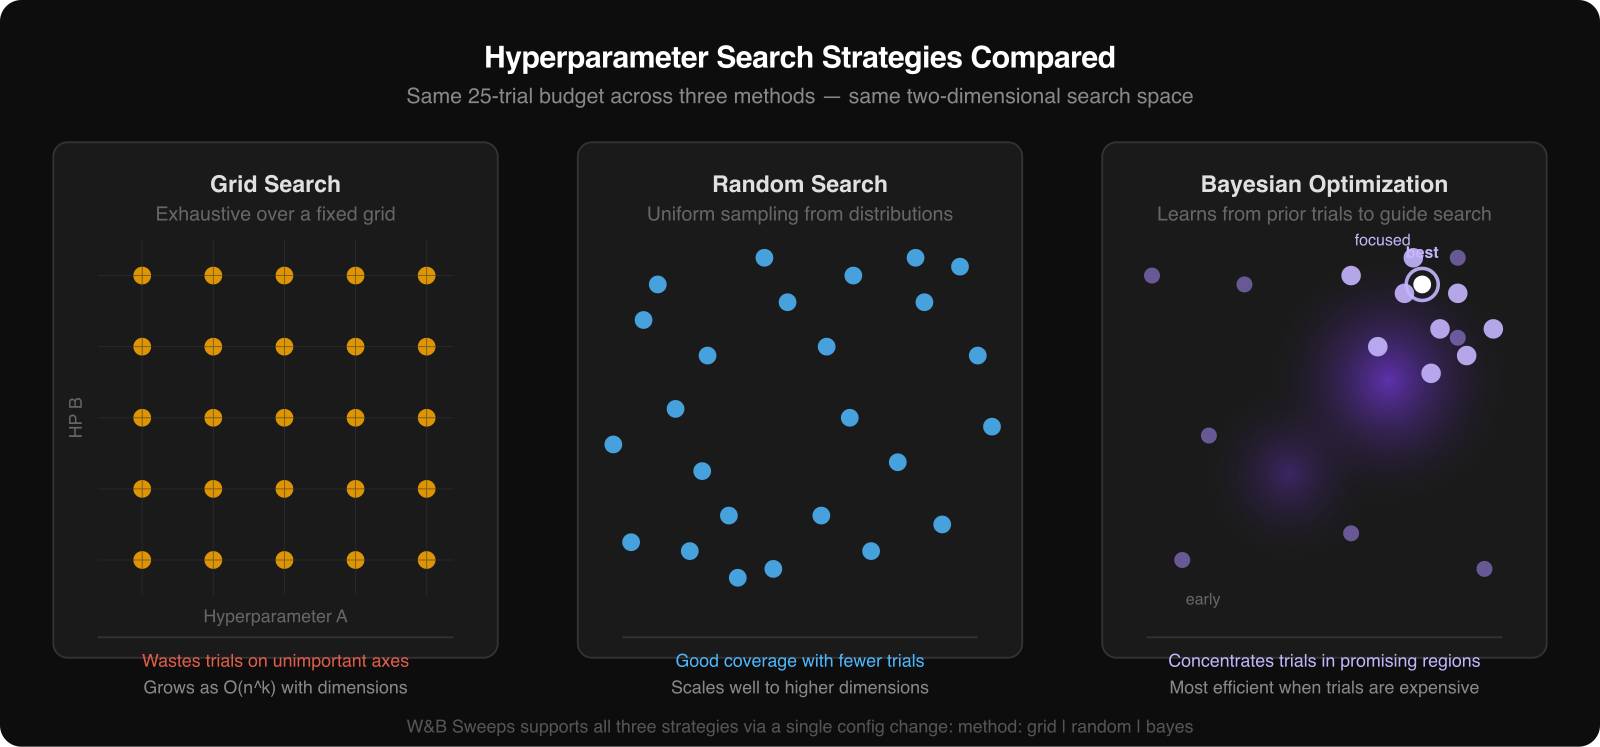The width and height of the screenshot is (1600, 747).
Task: Click "Concentrates trials in promising regions" caption
Action: 1324,661
